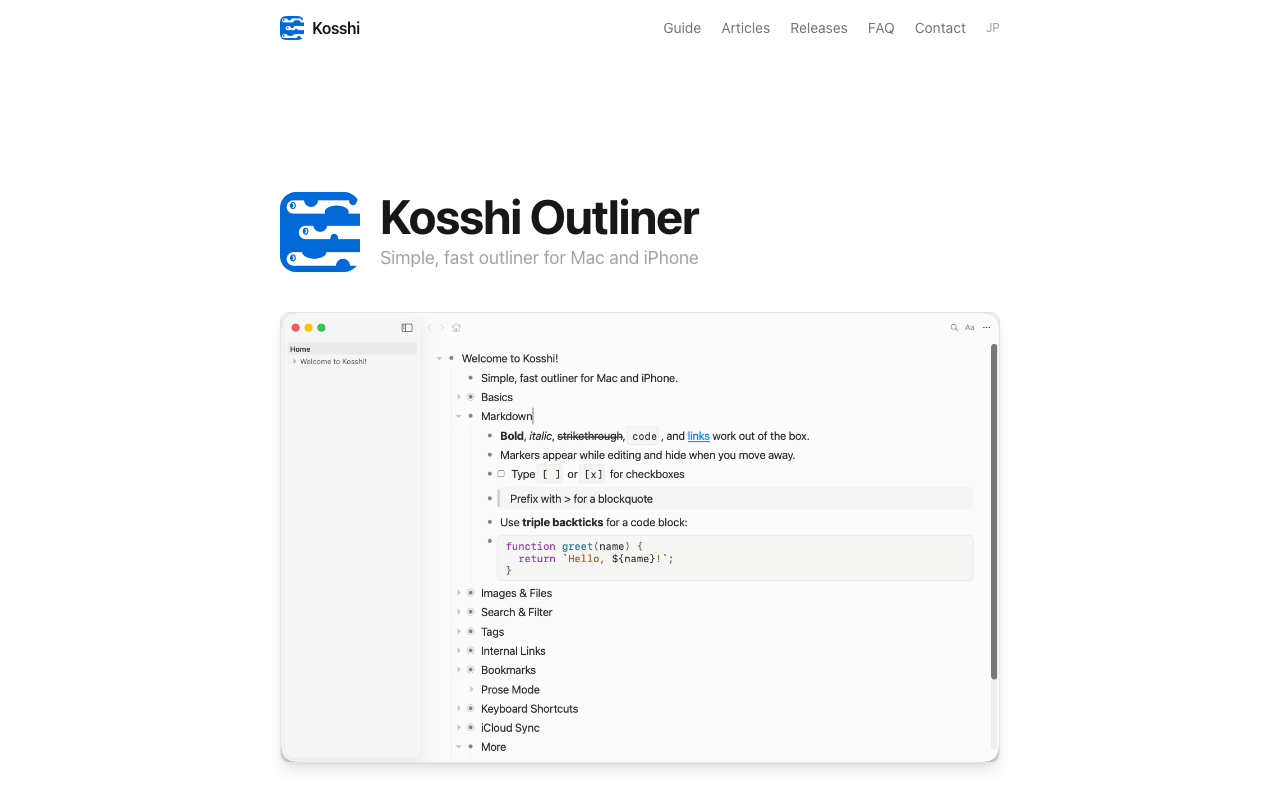The height and width of the screenshot is (800, 1280).
Task: Click the bullet beside Images & Files
Action: click(471, 593)
